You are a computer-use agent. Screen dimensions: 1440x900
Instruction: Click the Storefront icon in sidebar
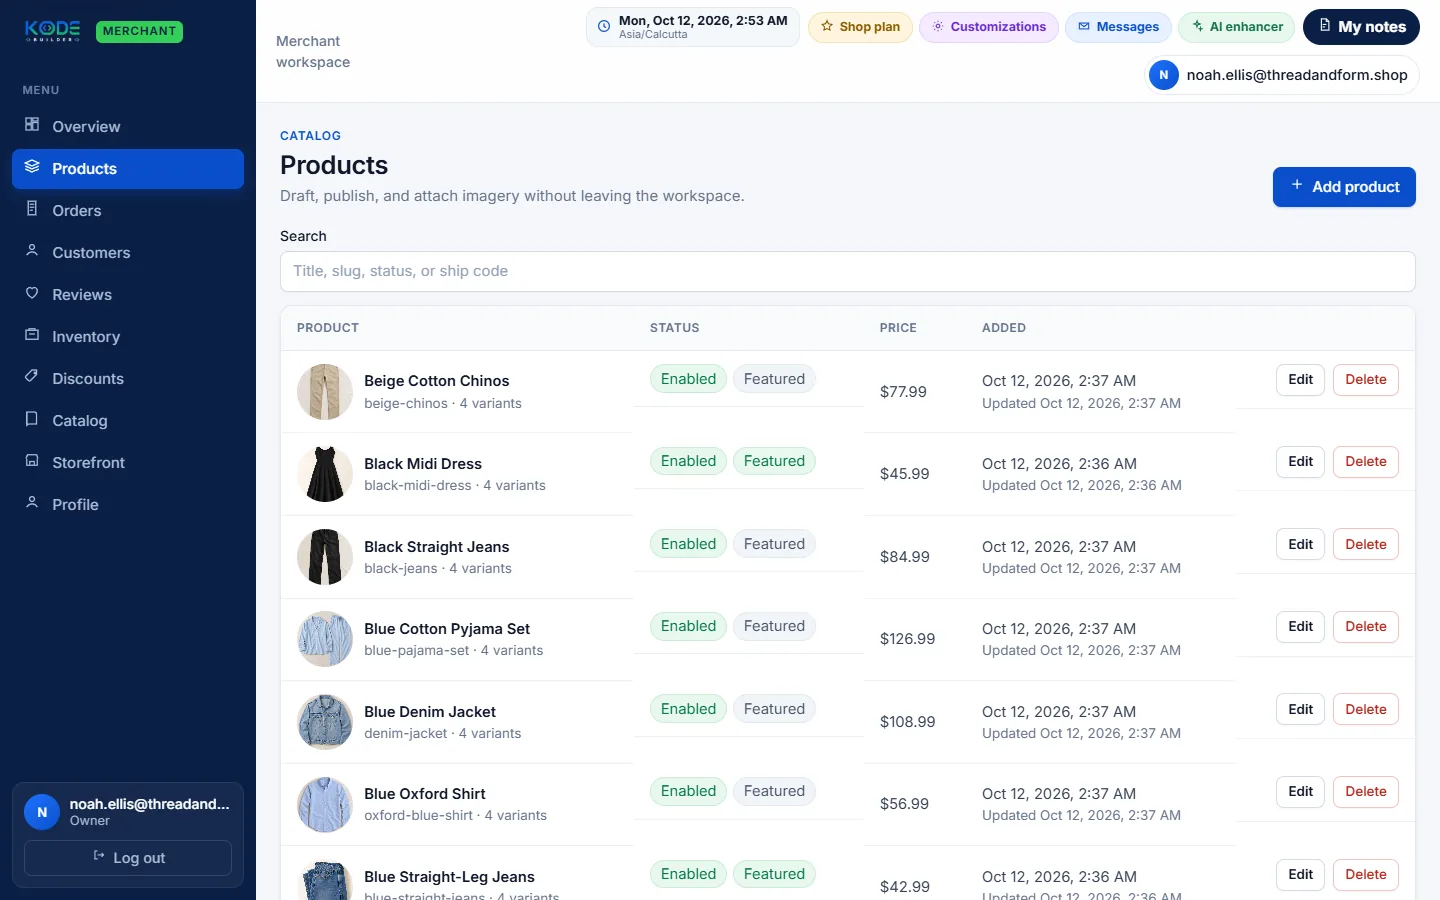(32, 461)
